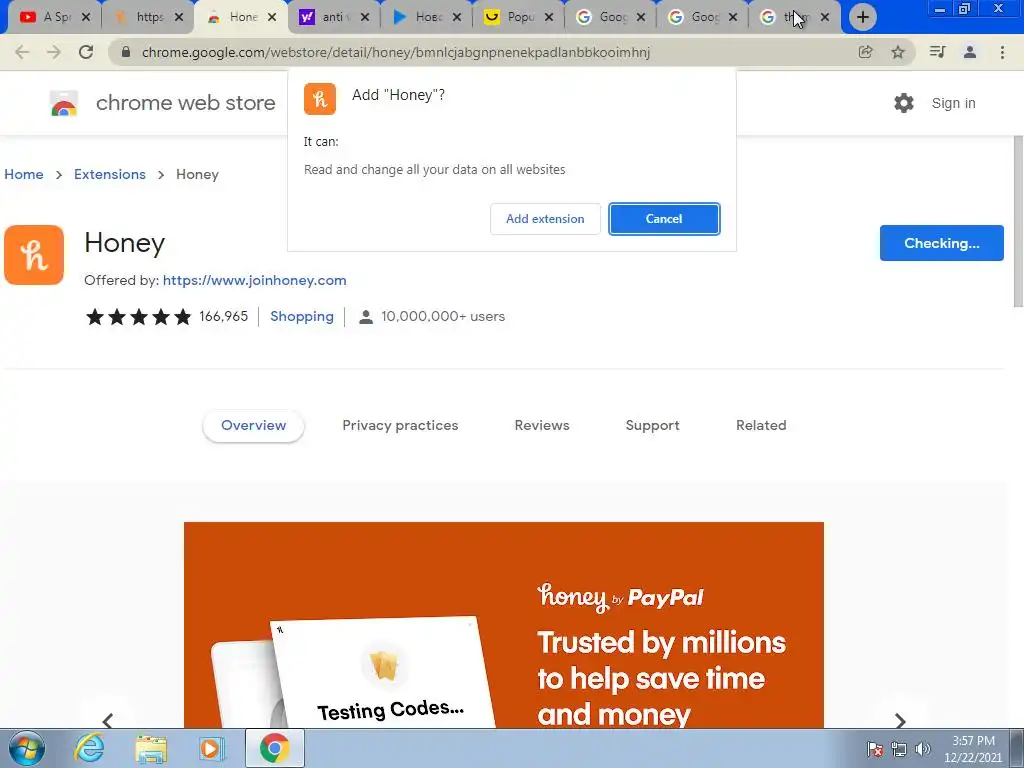The height and width of the screenshot is (768, 1024).
Task: Select the Overview tab
Action: pos(253,426)
